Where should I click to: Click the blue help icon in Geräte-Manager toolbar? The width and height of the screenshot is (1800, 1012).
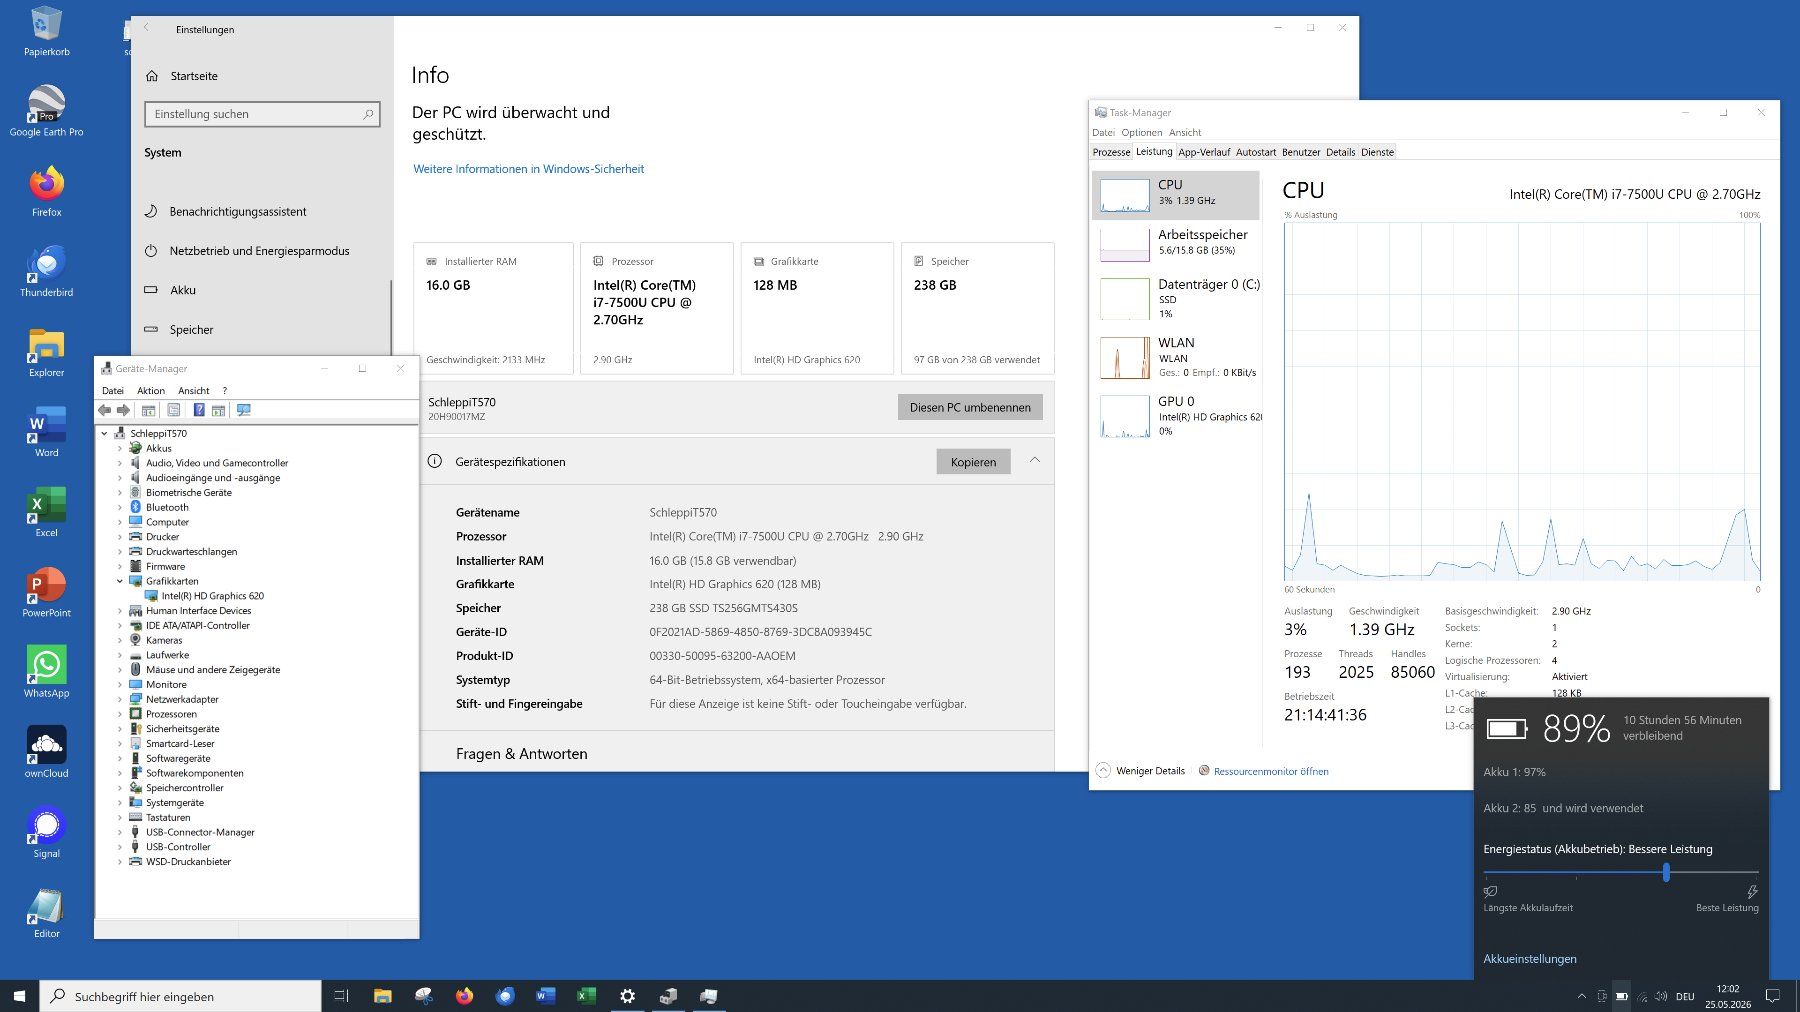click(199, 410)
